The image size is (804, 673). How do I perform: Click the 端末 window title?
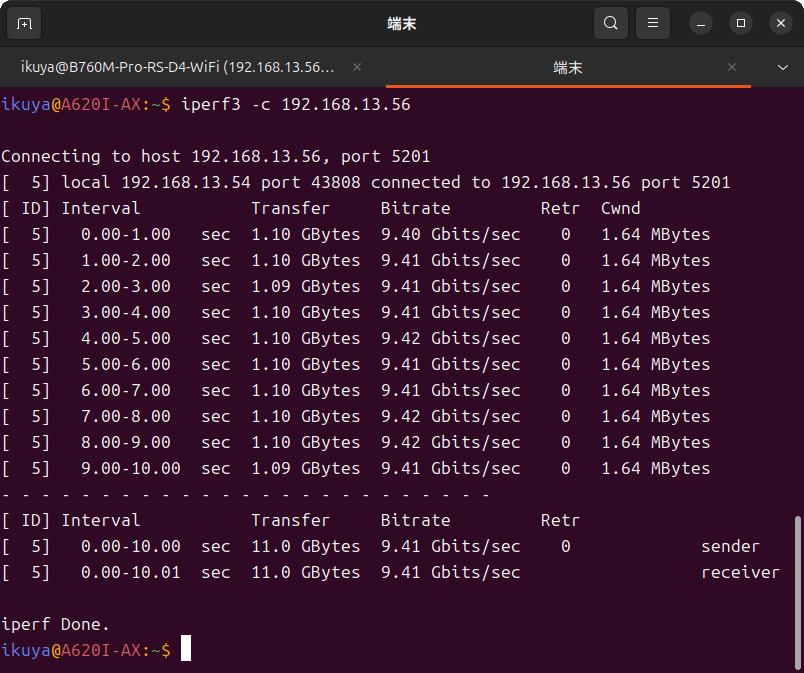401,23
